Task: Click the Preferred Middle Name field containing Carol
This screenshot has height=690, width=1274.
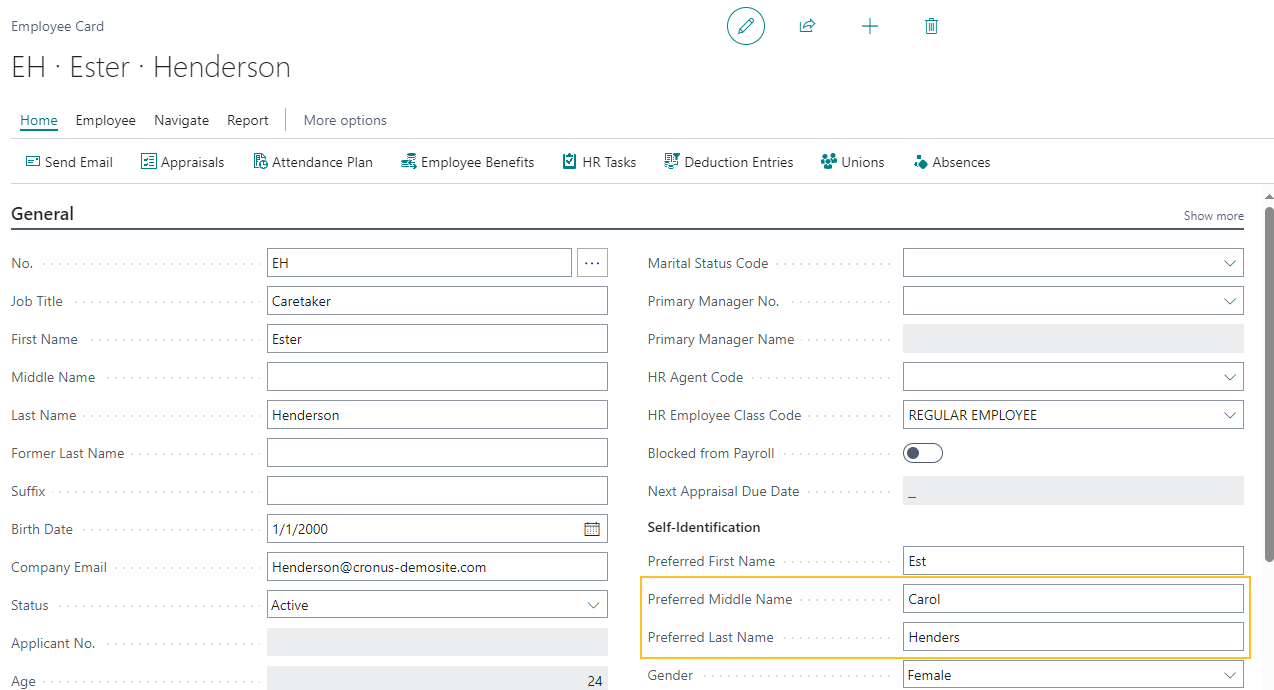Action: (x=1073, y=598)
